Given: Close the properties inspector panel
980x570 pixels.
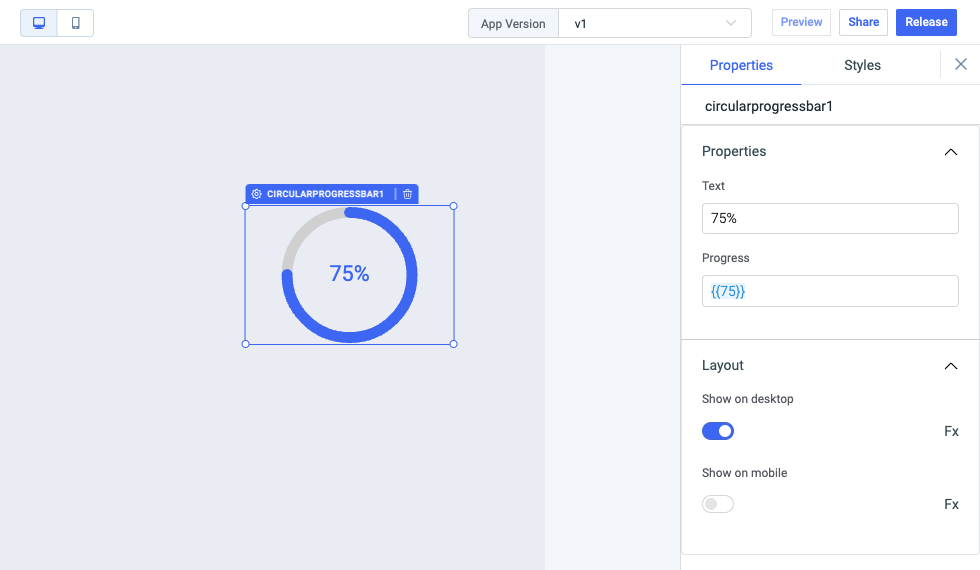Looking at the screenshot, I should click(960, 64).
